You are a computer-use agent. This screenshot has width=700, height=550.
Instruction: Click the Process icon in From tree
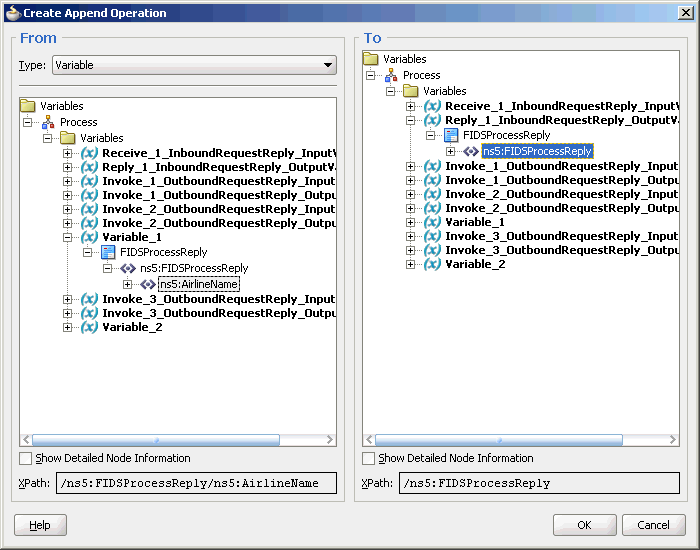click(48, 122)
